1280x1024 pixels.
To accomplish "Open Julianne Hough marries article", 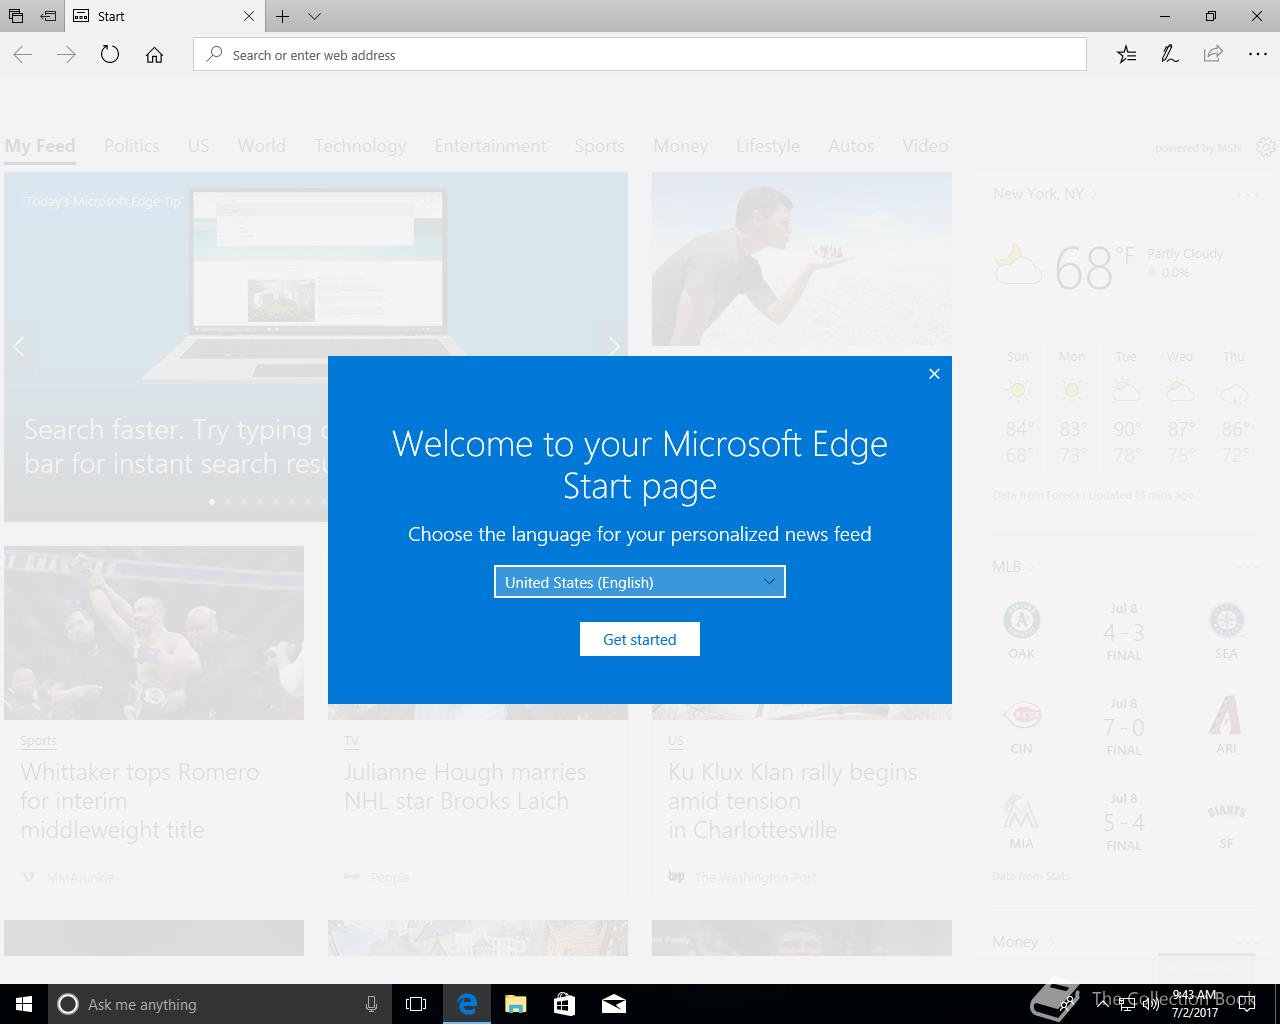I will tap(465, 787).
